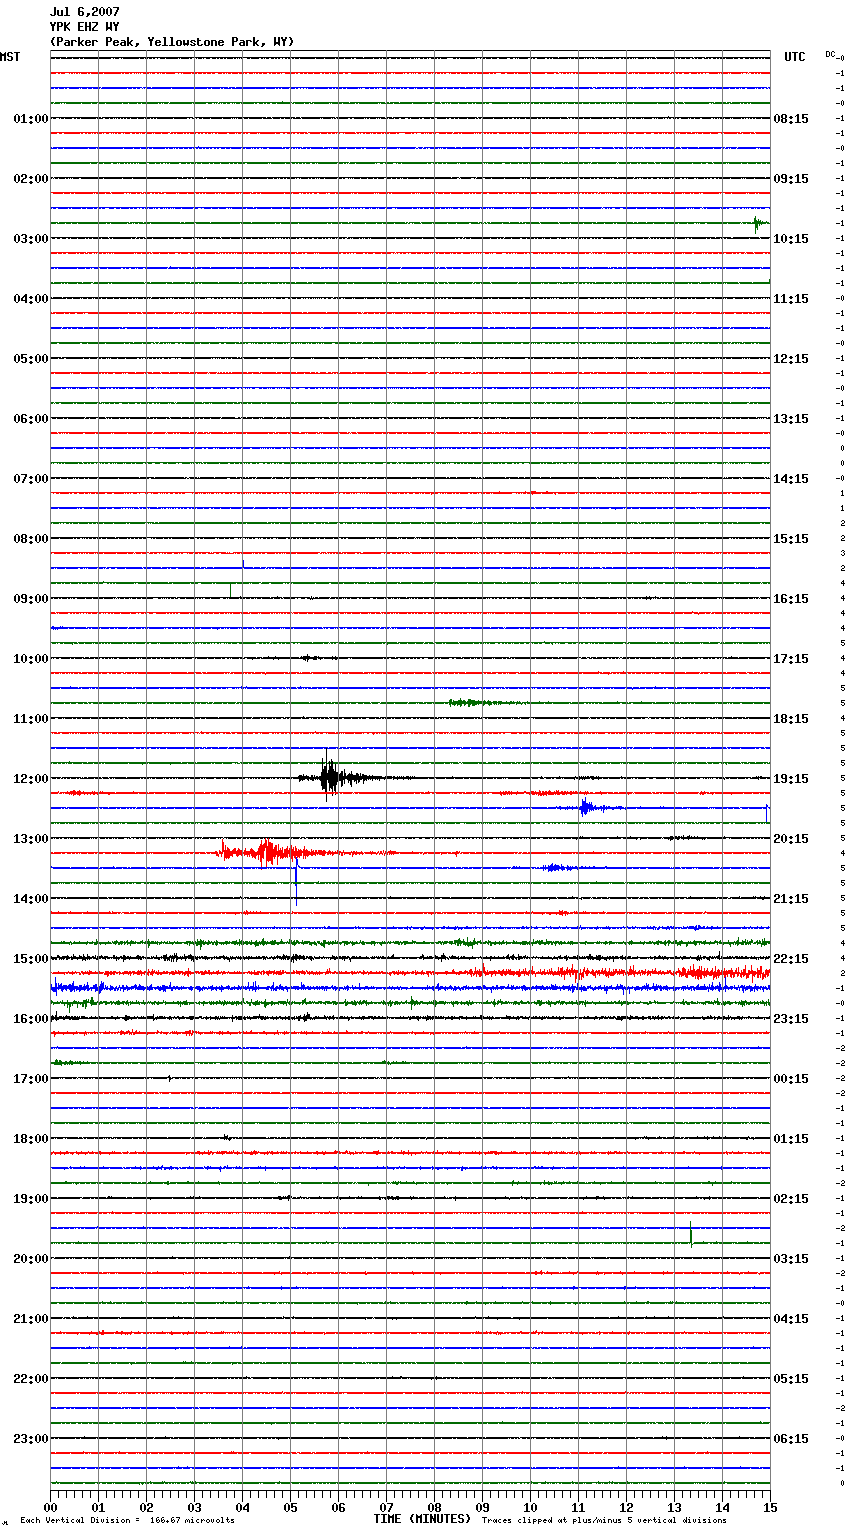Click the "Traces clipped at plus/minus 5 vertical divisions" note
The height and width of the screenshot is (1534, 850).
tap(604, 1521)
